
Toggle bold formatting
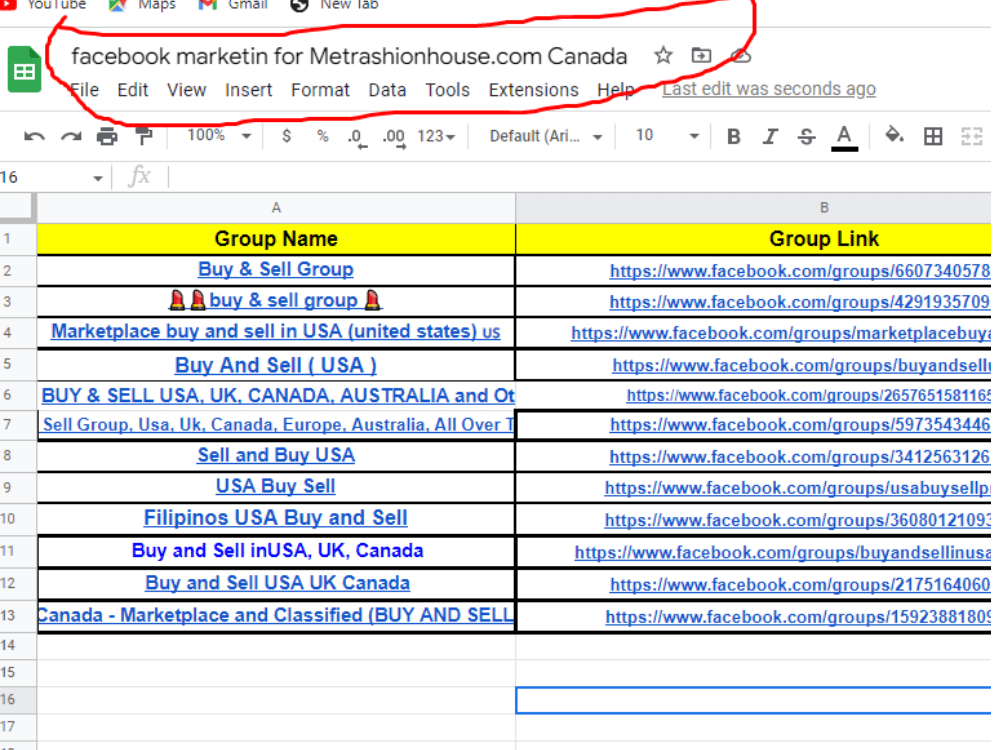coord(733,136)
